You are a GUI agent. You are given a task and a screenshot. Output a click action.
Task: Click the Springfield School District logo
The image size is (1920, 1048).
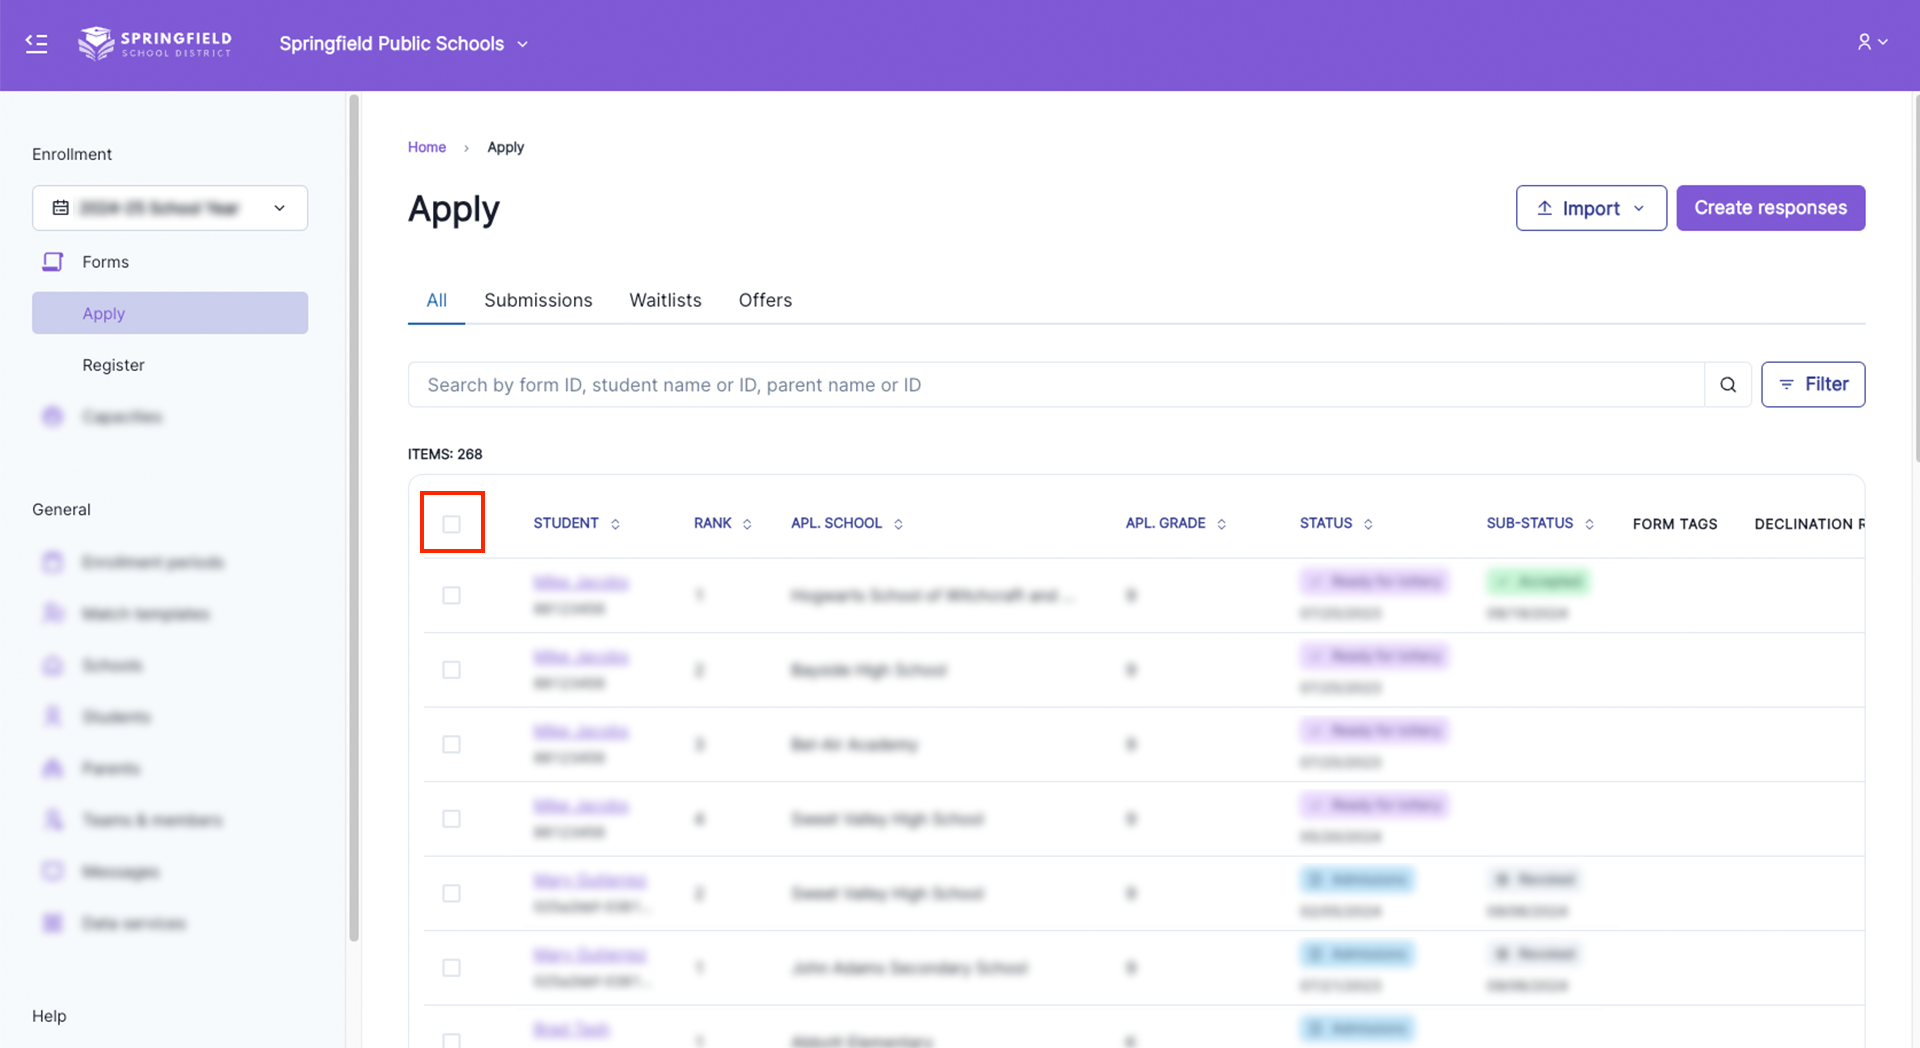155,43
